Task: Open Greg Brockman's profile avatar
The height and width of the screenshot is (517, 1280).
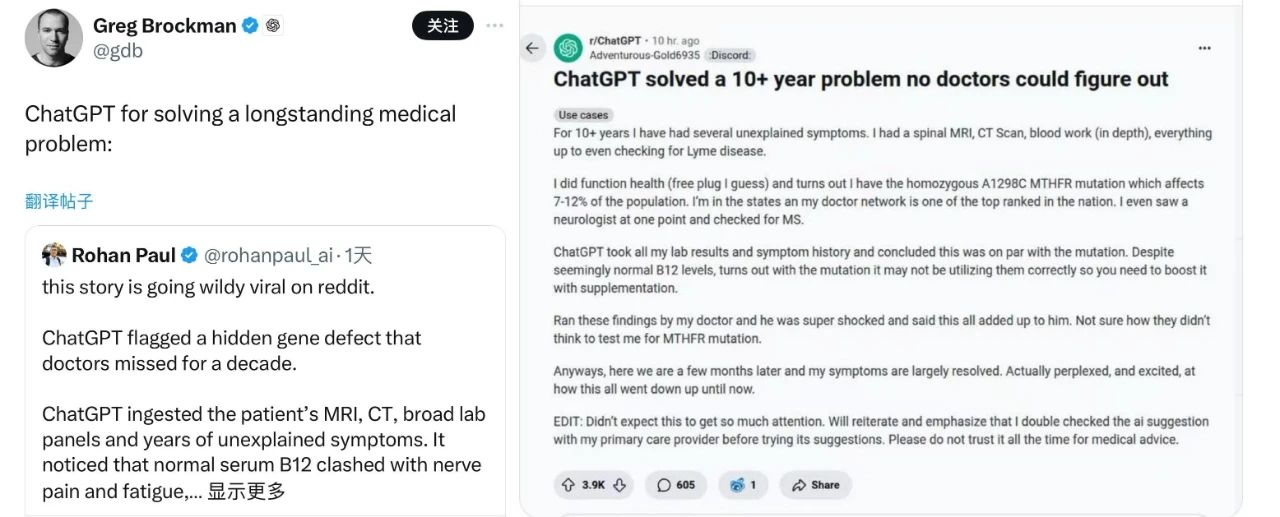Action: 53,38
